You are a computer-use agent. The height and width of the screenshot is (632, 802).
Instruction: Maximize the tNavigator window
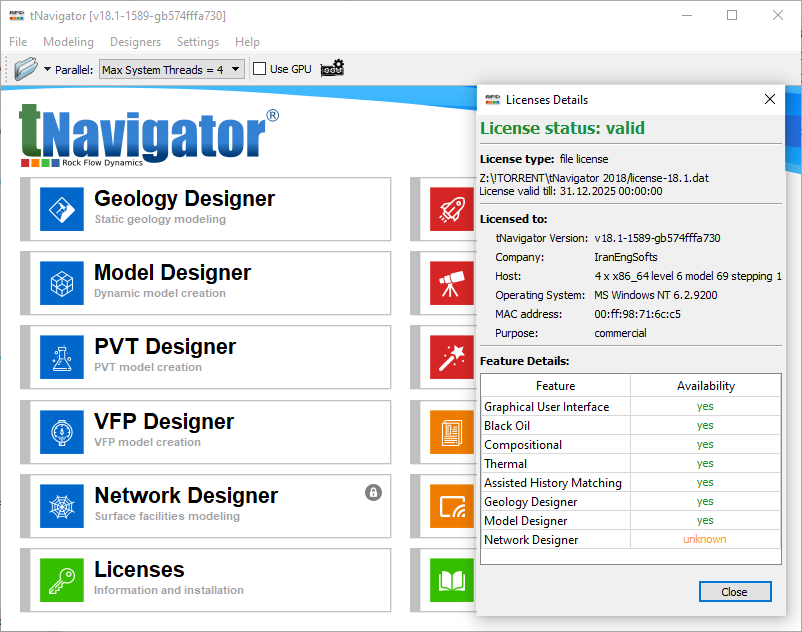click(732, 15)
